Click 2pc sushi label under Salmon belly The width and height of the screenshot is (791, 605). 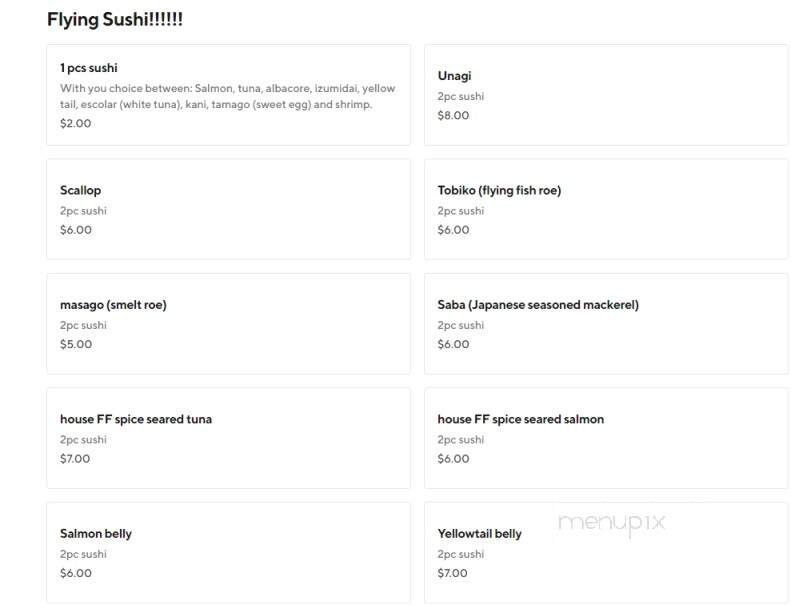[83, 554]
